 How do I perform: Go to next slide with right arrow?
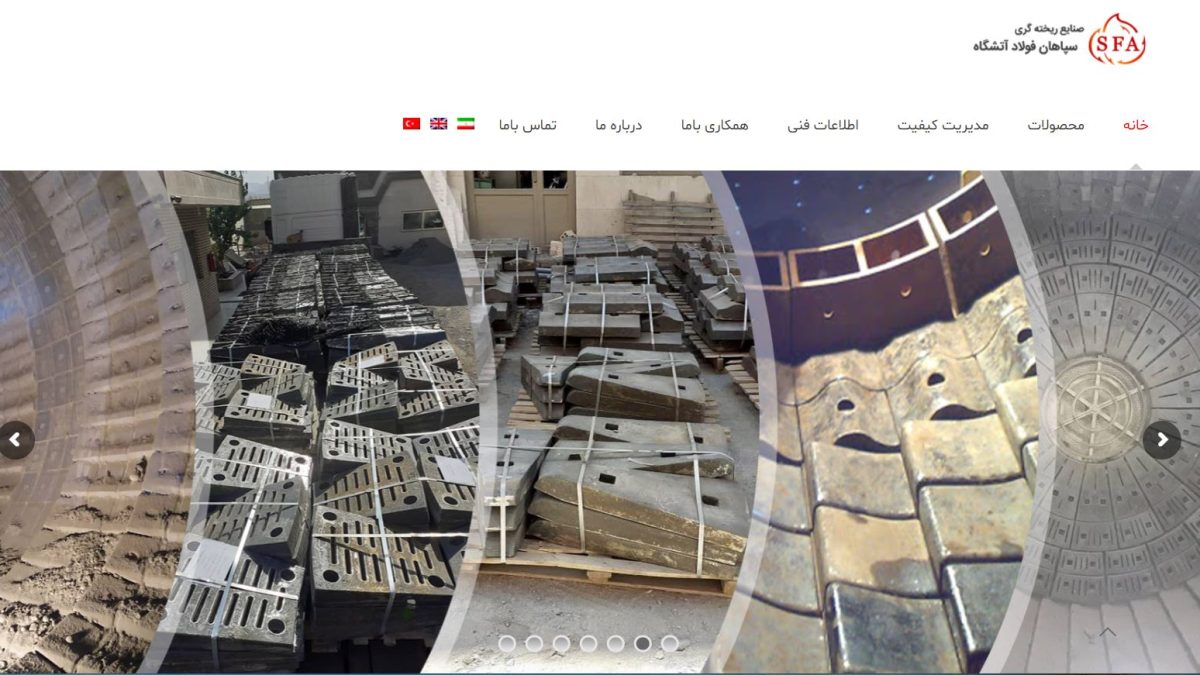(1161, 439)
